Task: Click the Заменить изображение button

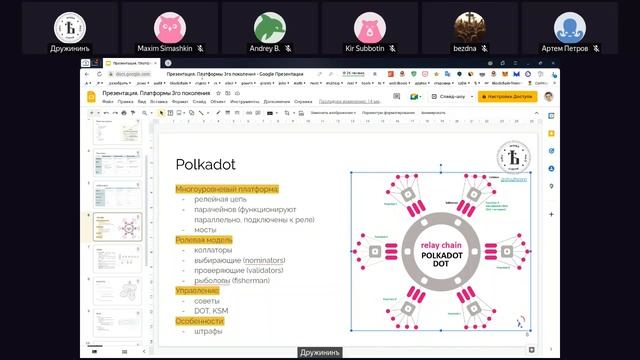Action: [333, 113]
